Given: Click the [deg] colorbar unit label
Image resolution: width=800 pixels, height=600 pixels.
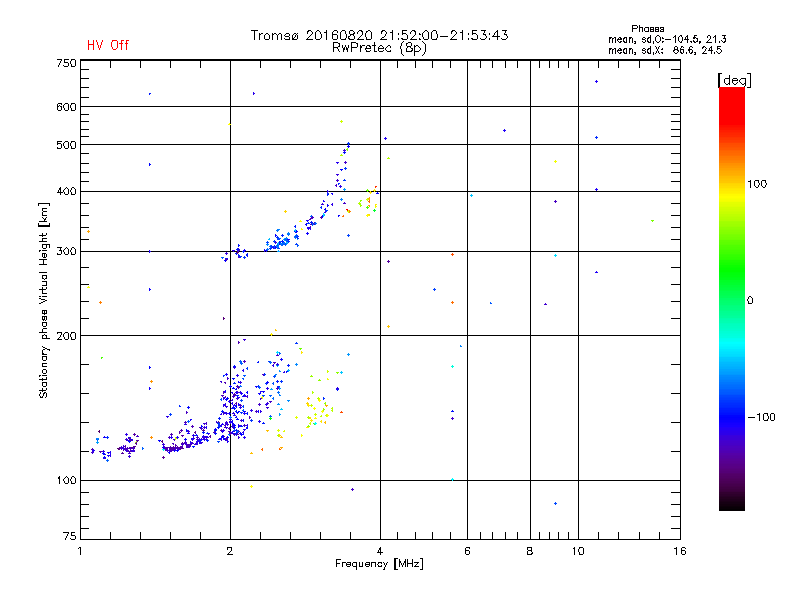Looking at the screenshot, I should coord(734,80).
